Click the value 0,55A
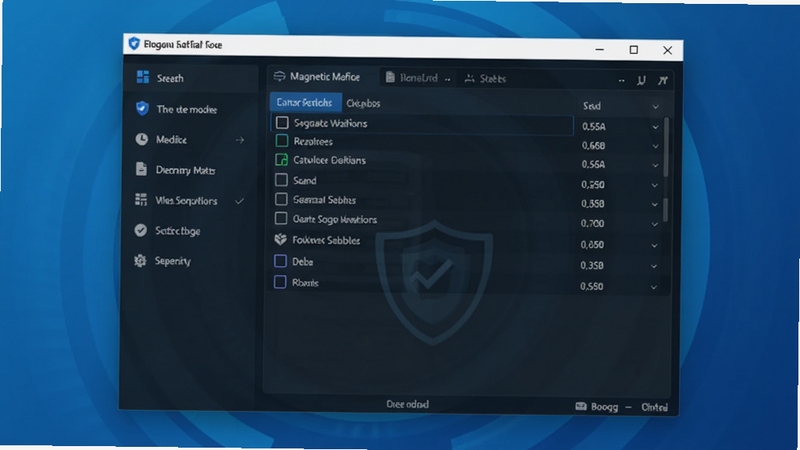 593,127
